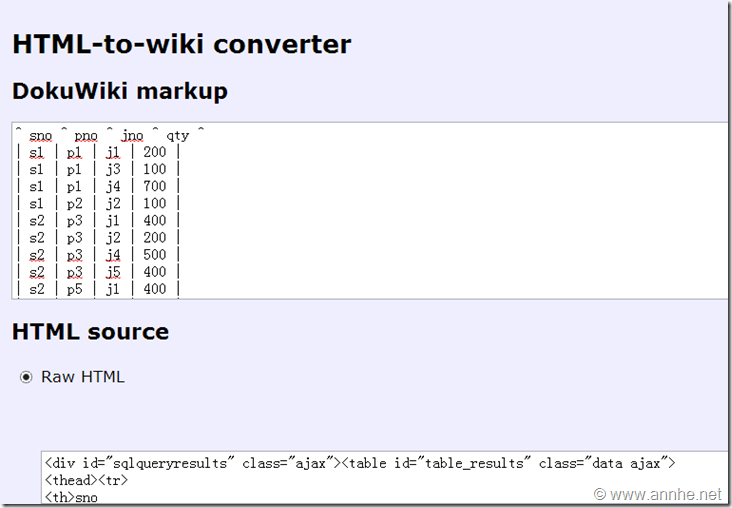
Task: Click the "HTML source" heading
Action: coord(90,331)
